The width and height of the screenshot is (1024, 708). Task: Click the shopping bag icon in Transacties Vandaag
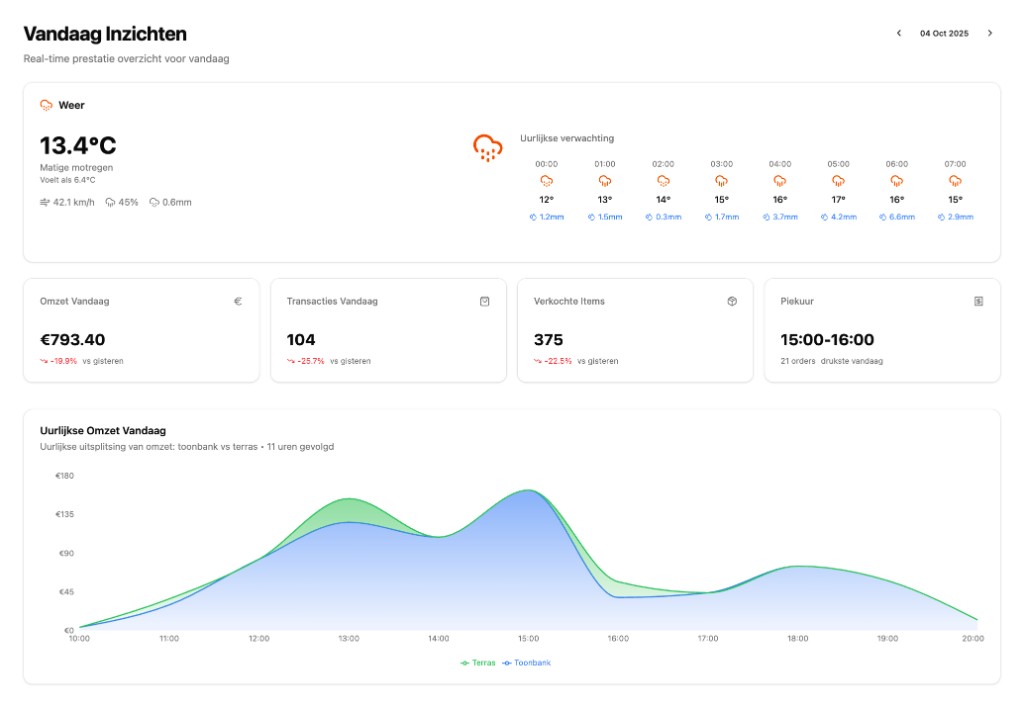485,301
